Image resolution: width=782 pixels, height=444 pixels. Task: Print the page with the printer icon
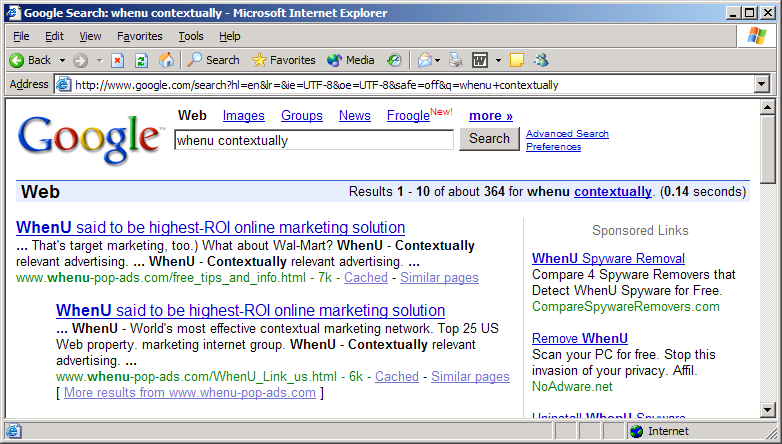455,60
